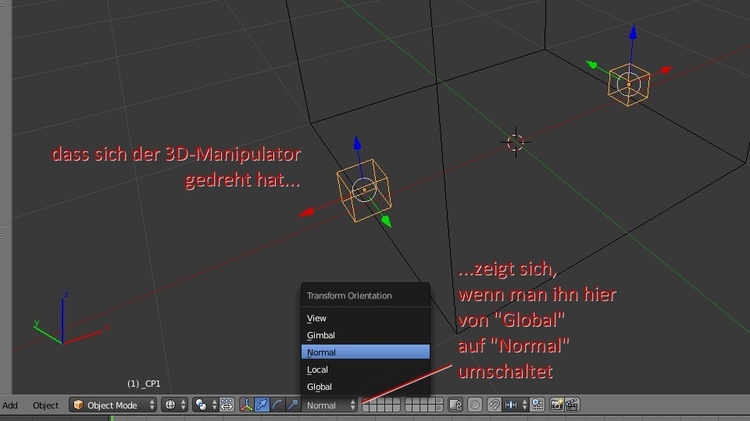Open the Add menu
The height and width of the screenshot is (421, 750).
click(x=10, y=405)
